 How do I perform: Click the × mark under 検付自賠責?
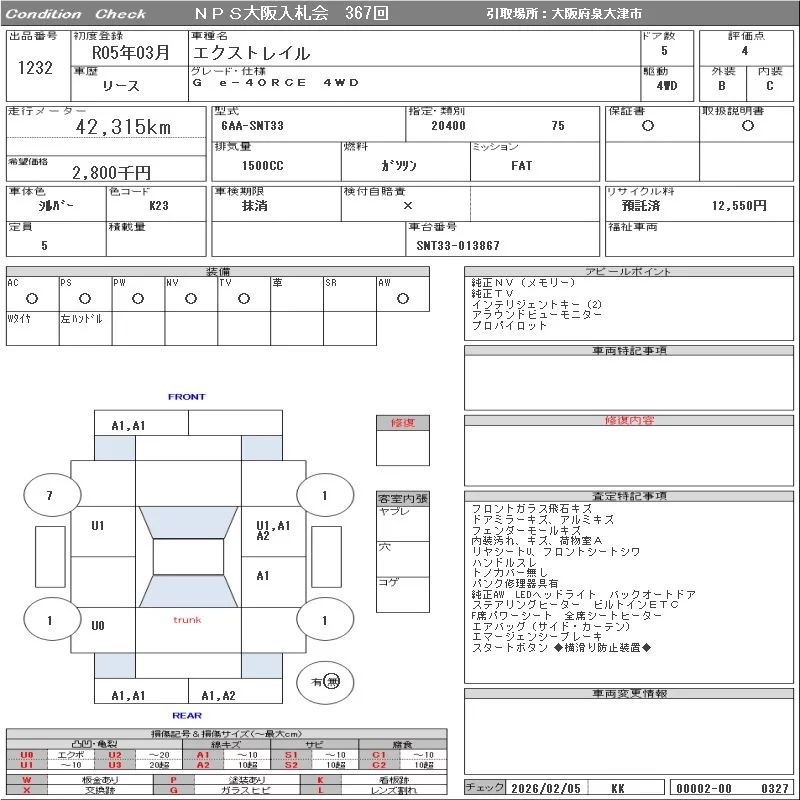408,206
